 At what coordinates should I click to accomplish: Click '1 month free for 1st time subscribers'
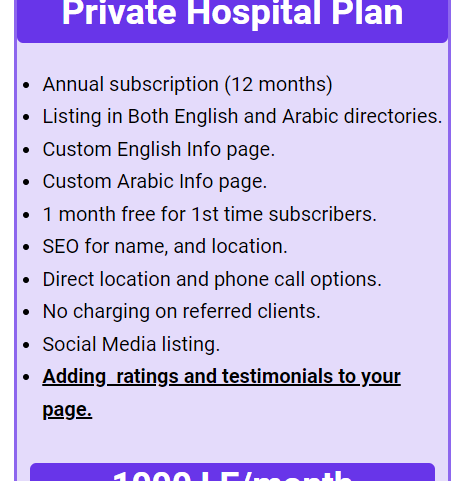(x=210, y=214)
